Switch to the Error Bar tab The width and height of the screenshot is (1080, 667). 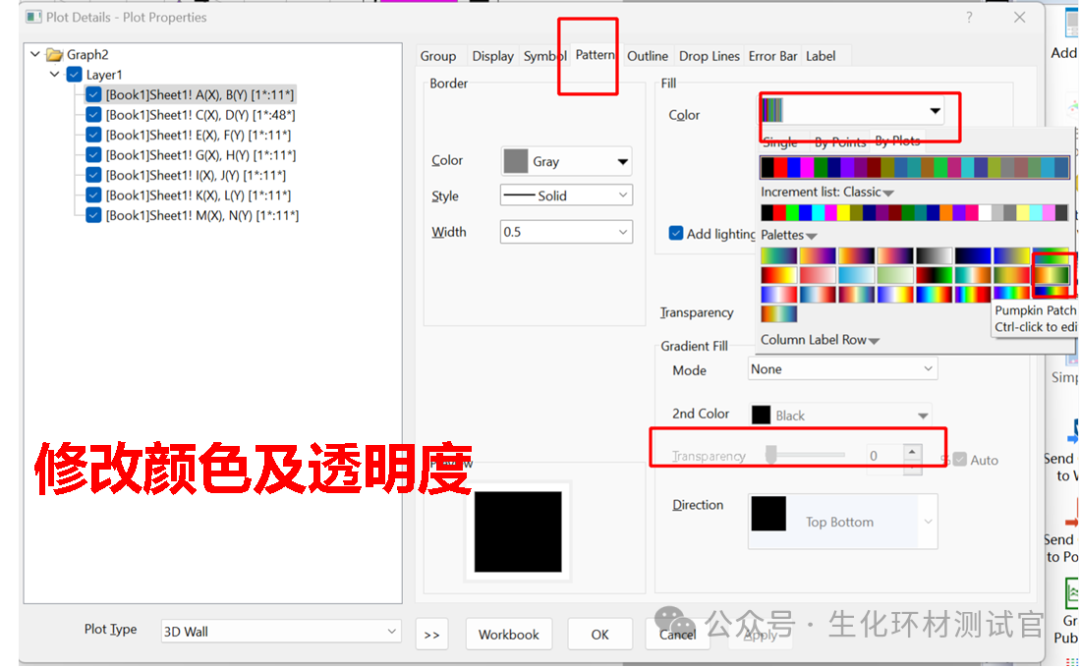(x=773, y=56)
